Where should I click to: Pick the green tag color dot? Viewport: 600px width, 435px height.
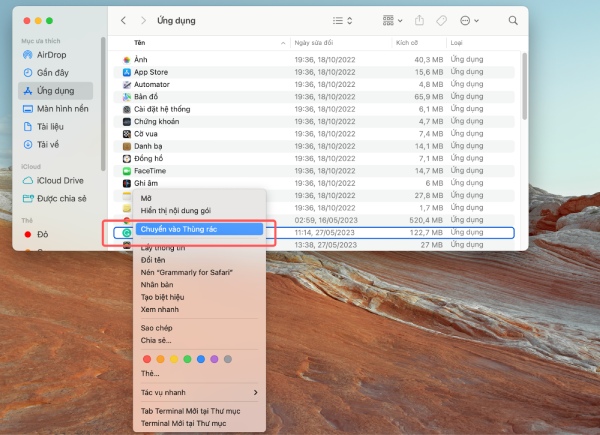(x=187, y=359)
